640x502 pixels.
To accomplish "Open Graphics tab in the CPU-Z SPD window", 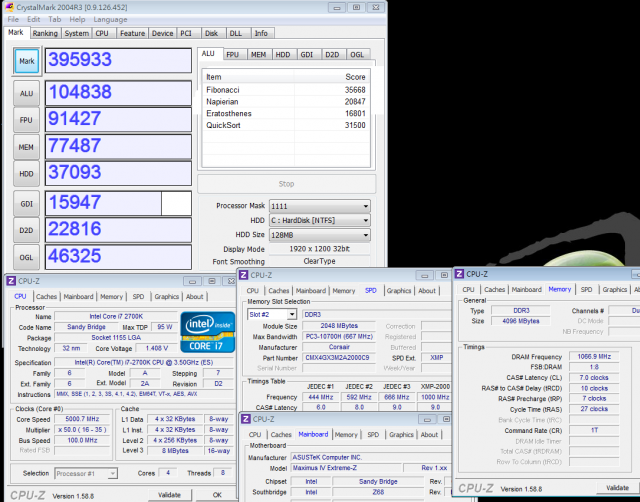I will click(x=399, y=291).
